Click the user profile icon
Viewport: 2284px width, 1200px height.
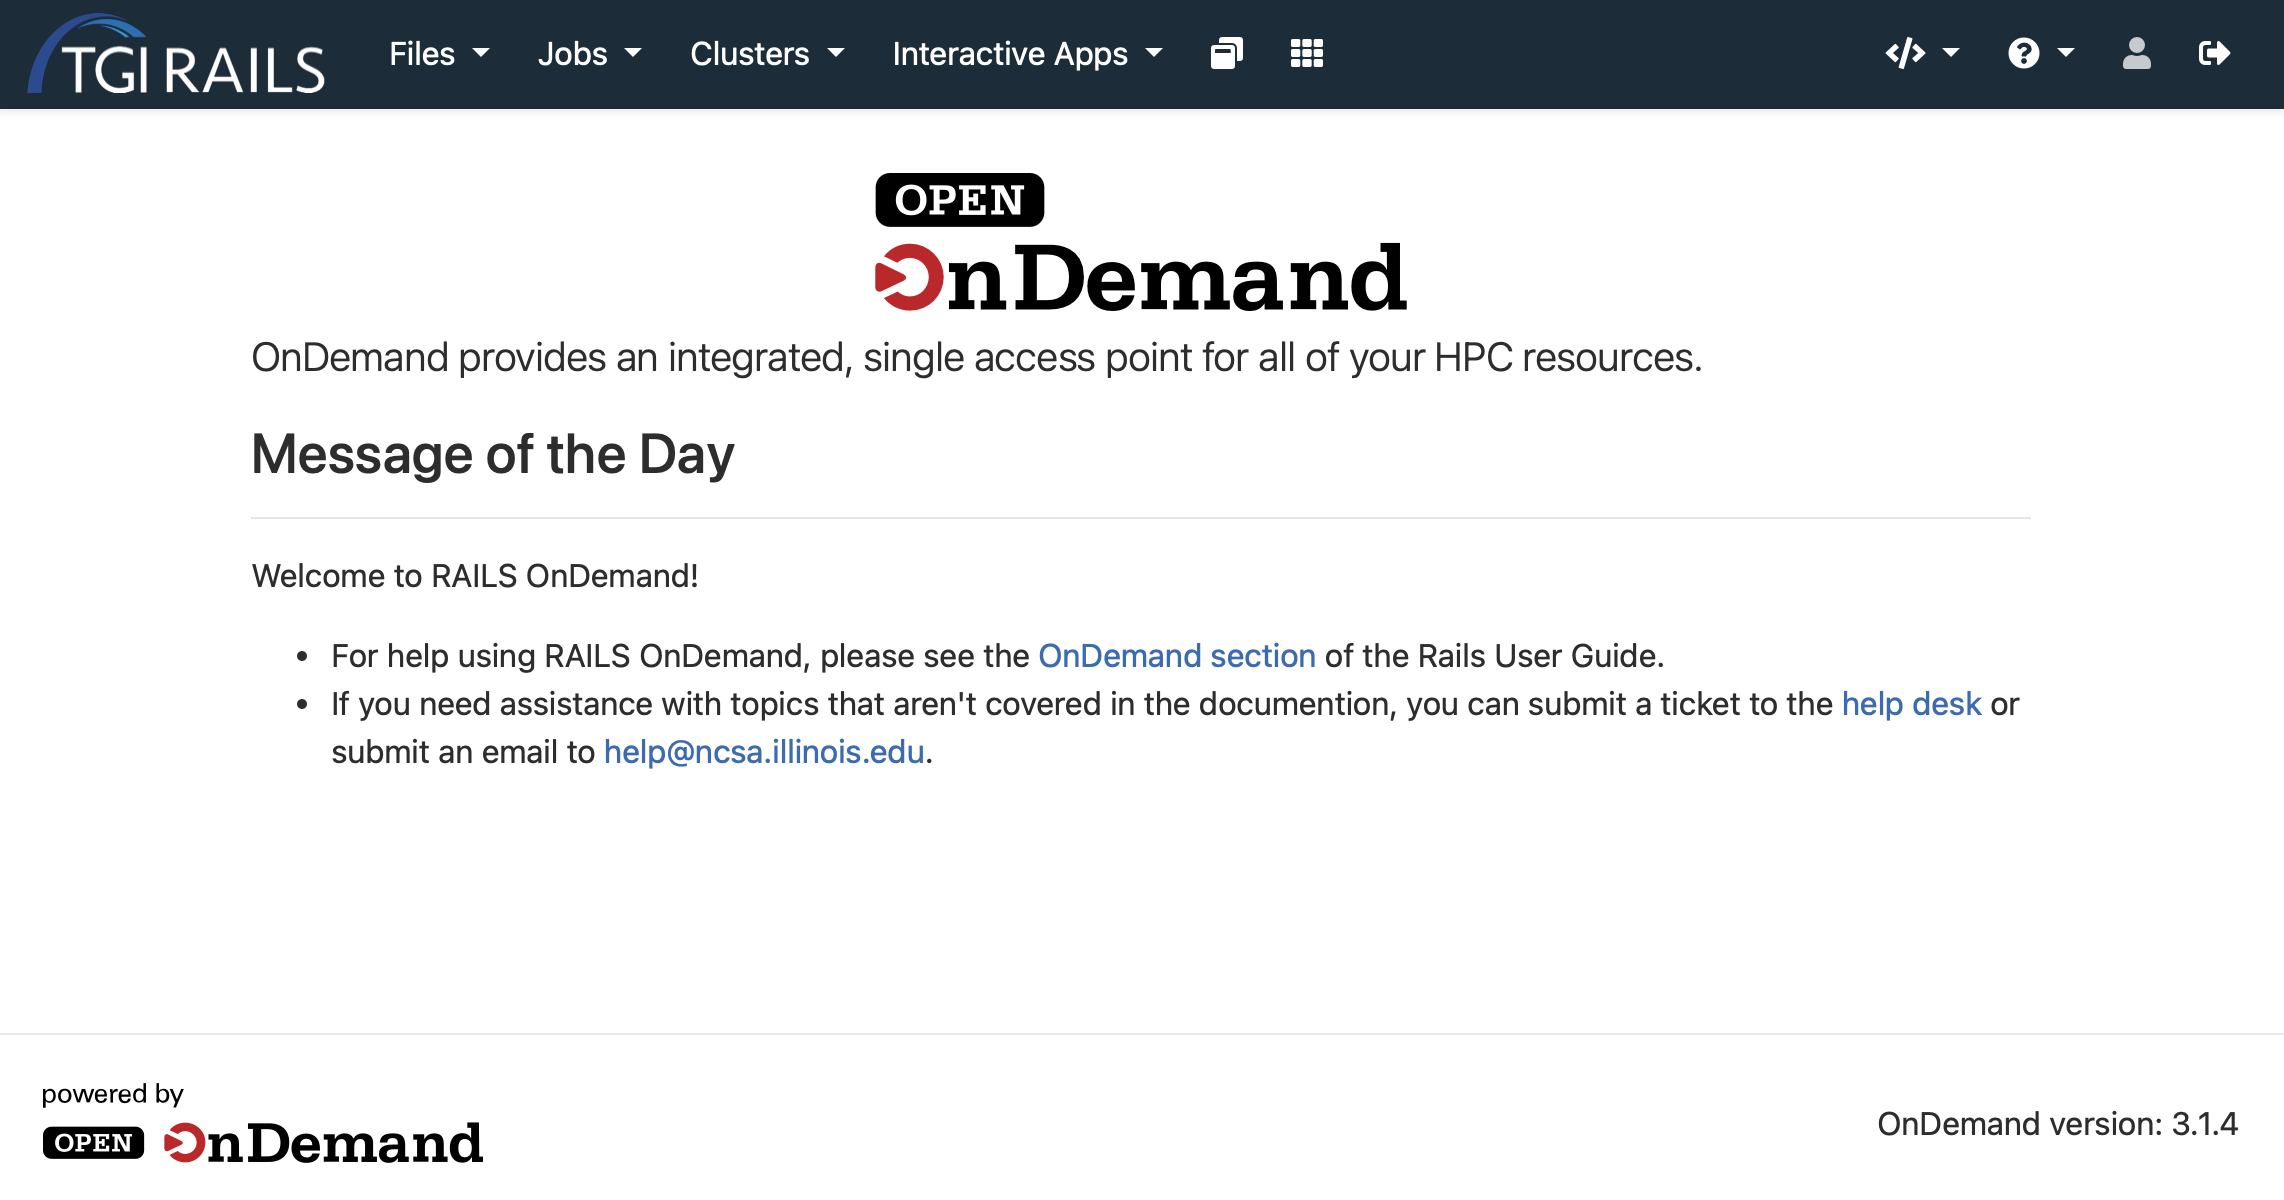(2137, 54)
